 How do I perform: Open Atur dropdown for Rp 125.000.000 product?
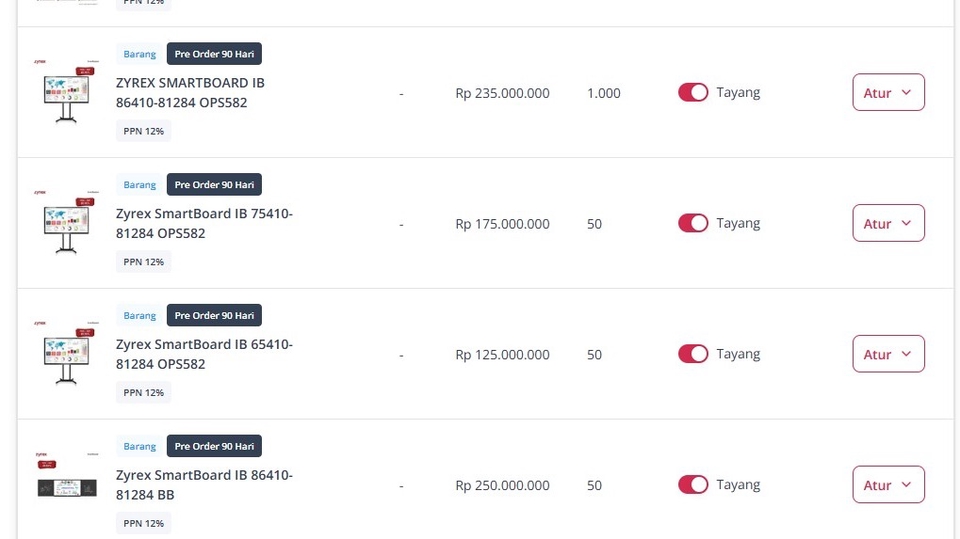click(888, 354)
